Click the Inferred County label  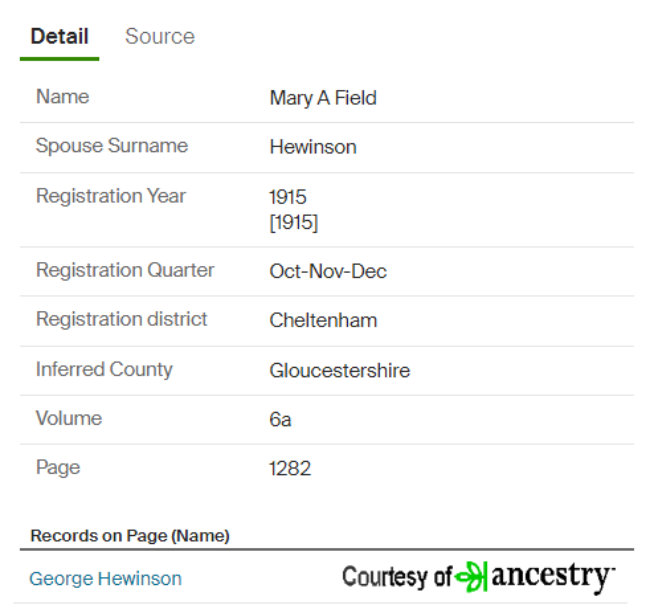[104, 369]
